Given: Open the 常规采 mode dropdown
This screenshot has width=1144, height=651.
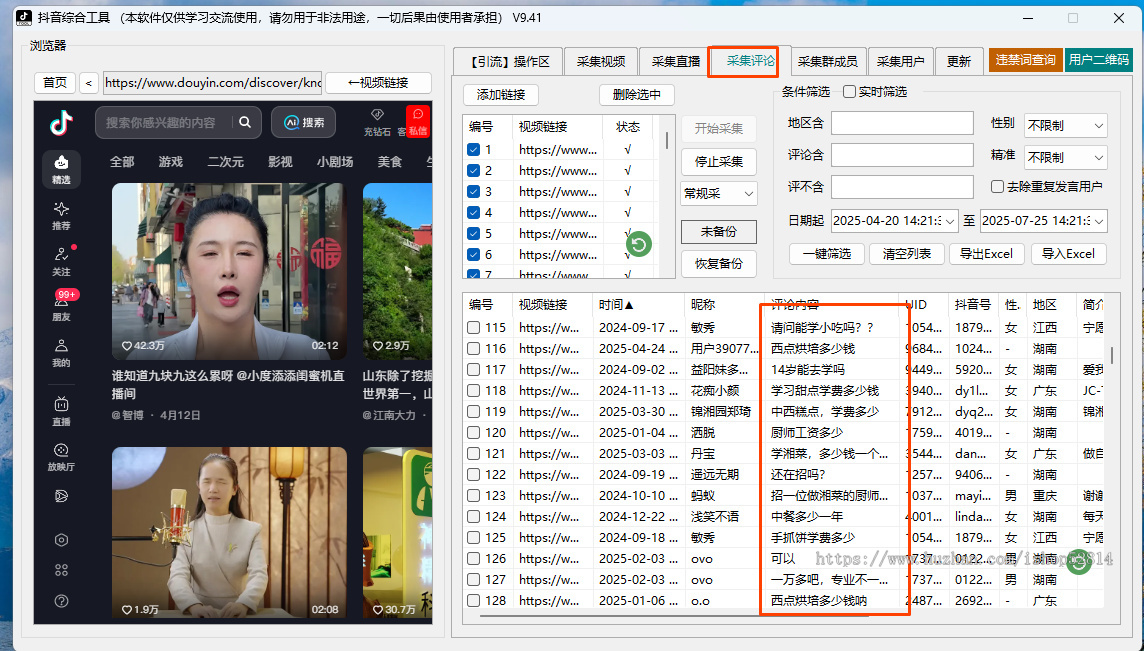Looking at the screenshot, I should pyautogui.click(x=719, y=193).
